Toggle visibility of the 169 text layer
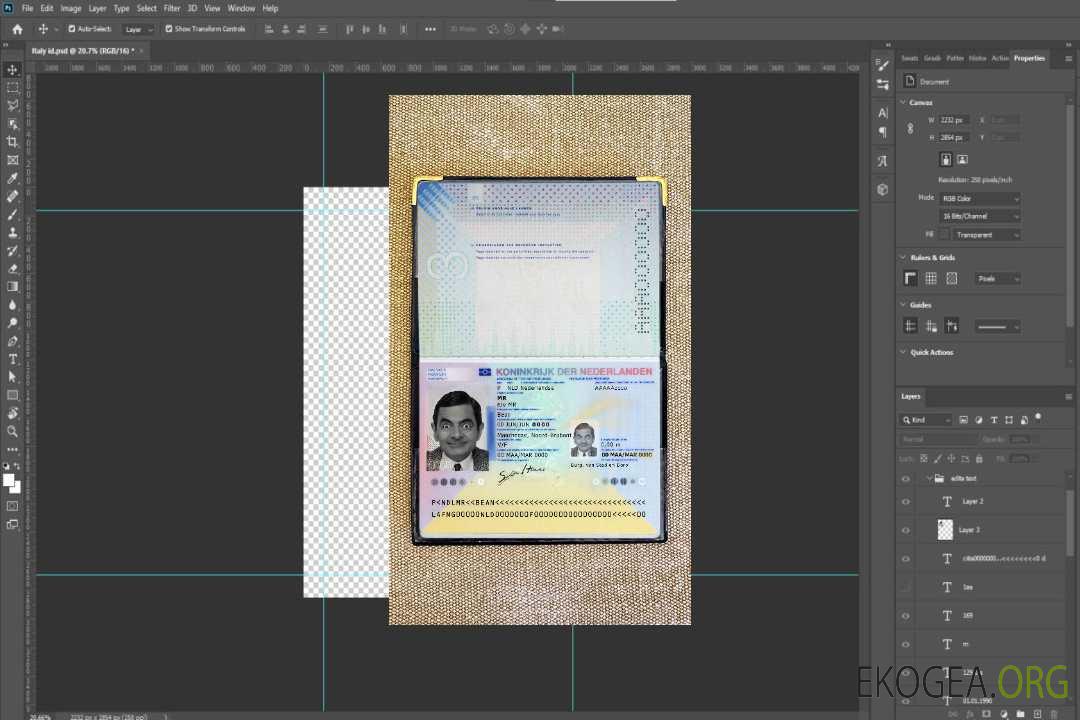 [906, 616]
